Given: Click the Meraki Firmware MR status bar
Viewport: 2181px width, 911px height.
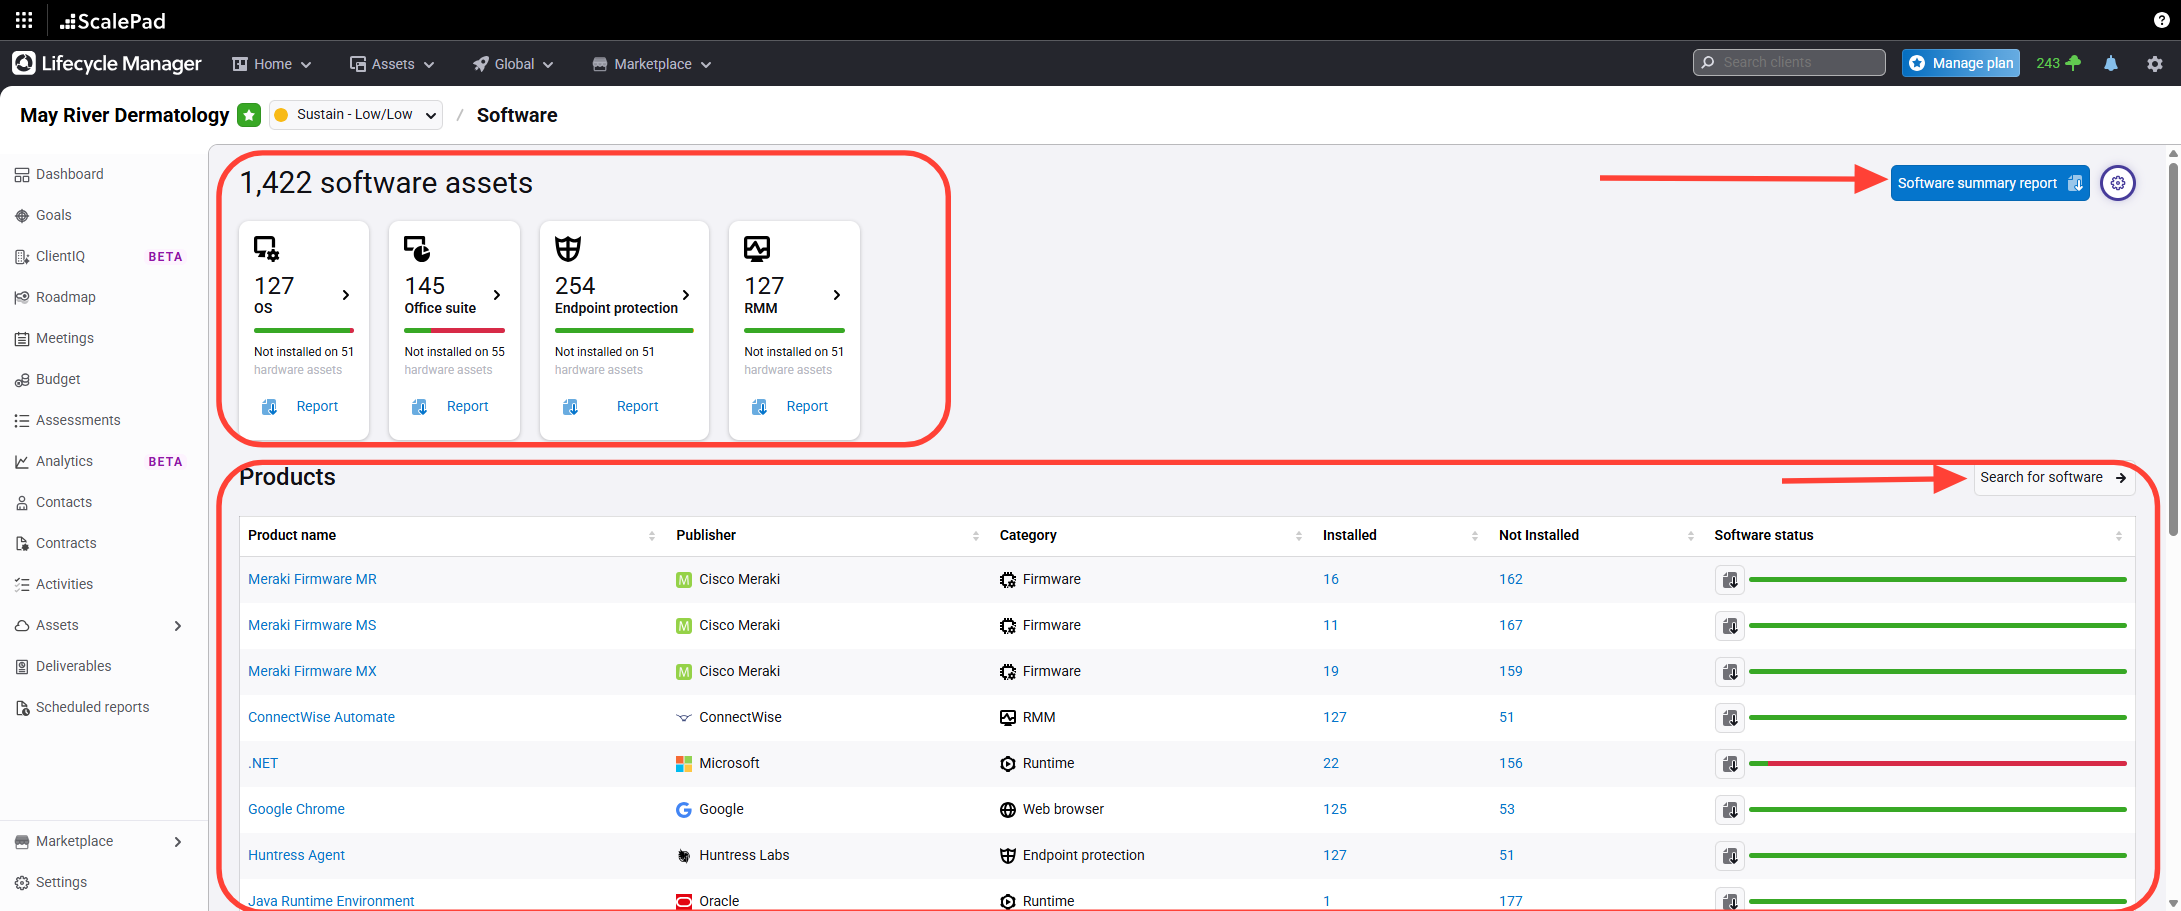Looking at the screenshot, I should [x=1937, y=580].
